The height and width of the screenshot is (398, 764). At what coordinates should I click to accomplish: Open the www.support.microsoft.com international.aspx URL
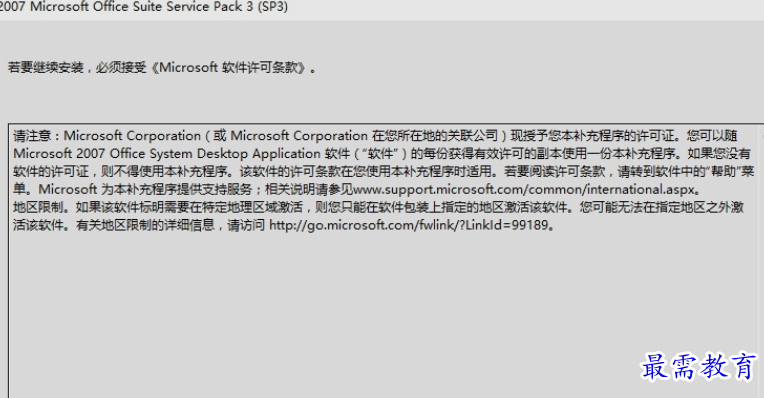point(524,189)
